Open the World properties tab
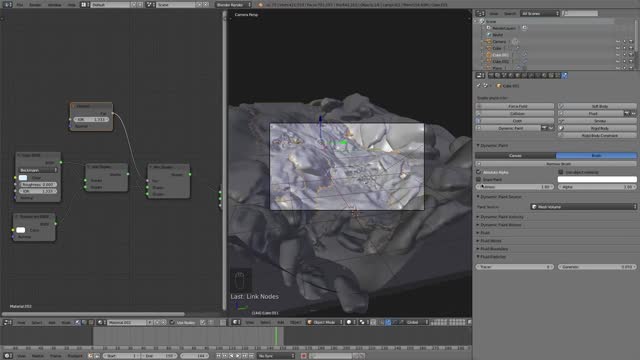 coord(511,76)
